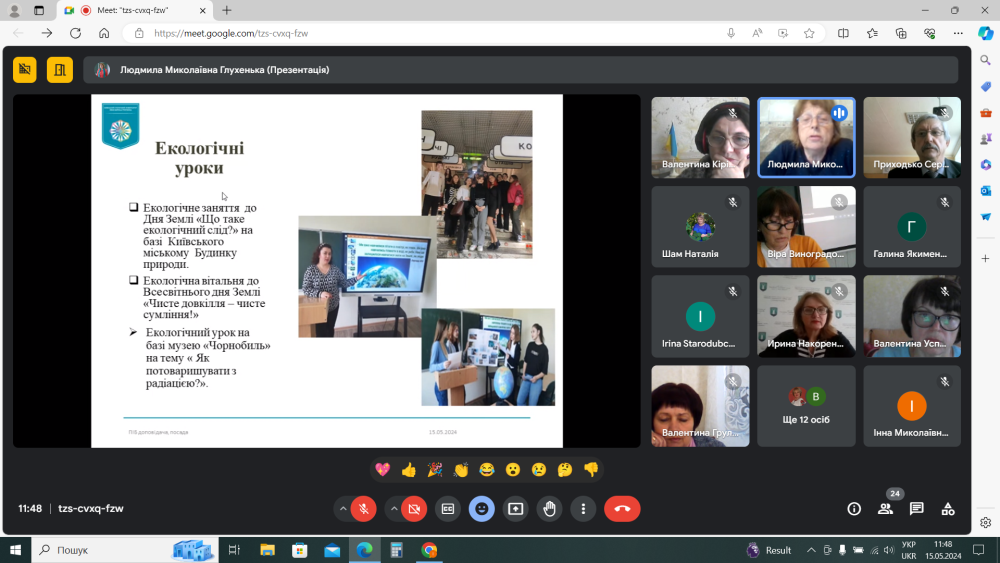Open the Windows taskbar search box "Пошук"

100,550
